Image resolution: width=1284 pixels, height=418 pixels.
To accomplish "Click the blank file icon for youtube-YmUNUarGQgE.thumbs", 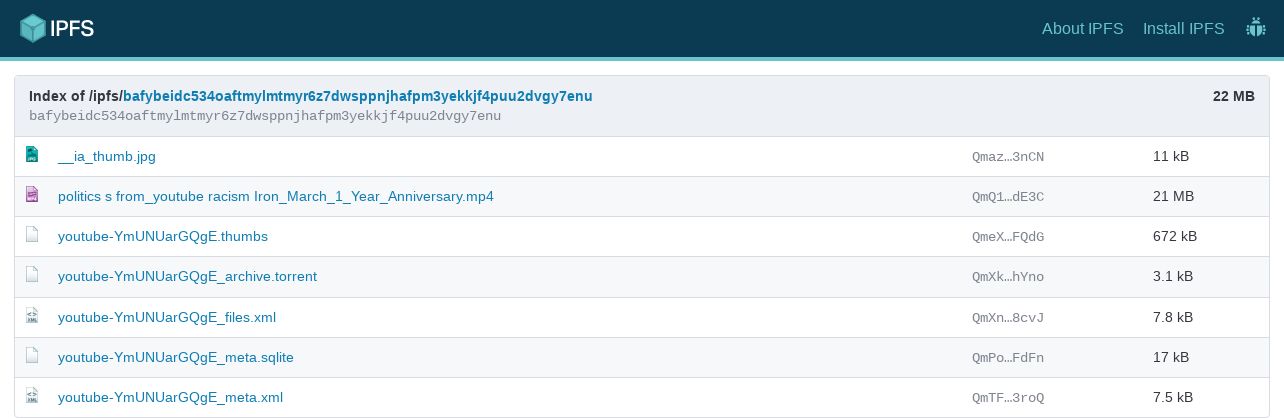I will point(32,236).
